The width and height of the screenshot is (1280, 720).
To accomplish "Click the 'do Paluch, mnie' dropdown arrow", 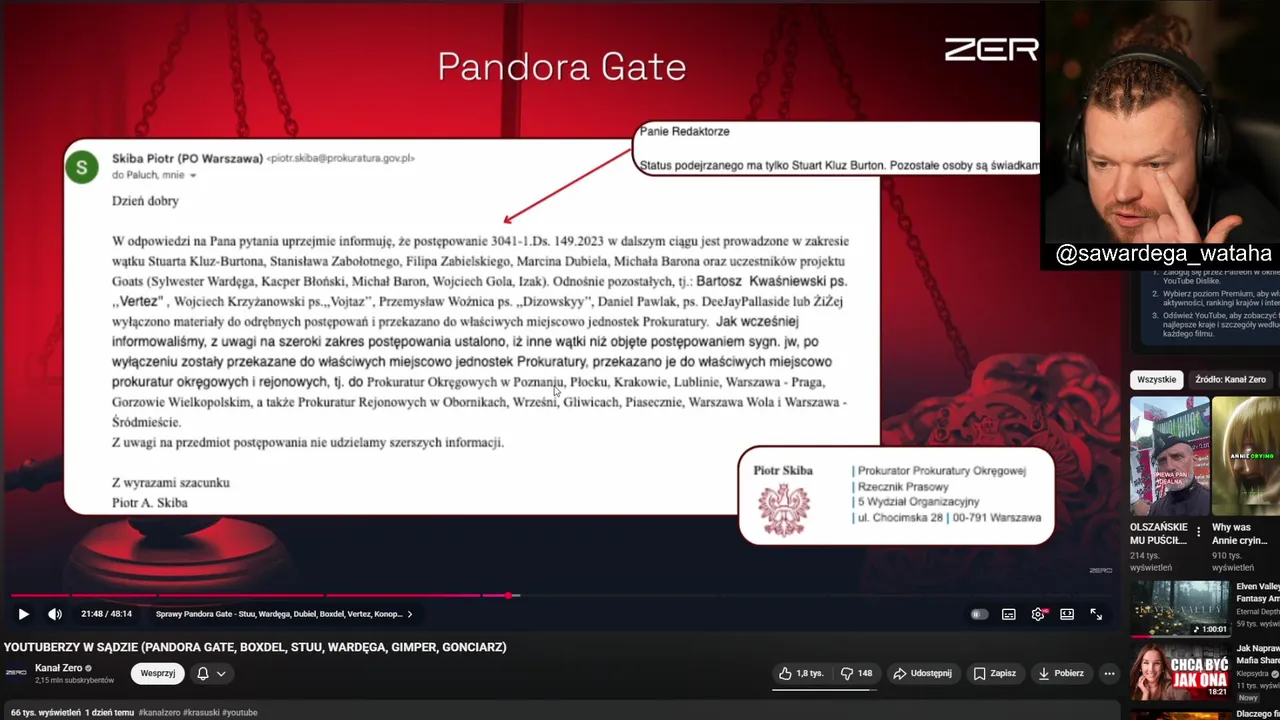I will [193, 176].
